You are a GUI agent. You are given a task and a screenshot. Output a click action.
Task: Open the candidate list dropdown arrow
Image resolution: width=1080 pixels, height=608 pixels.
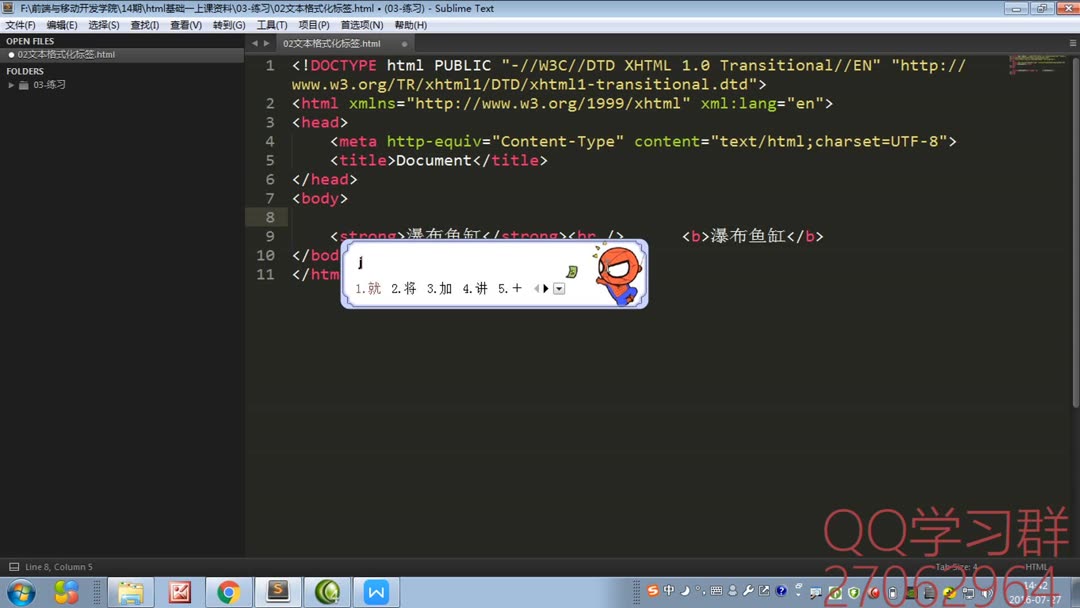pyautogui.click(x=560, y=289)
